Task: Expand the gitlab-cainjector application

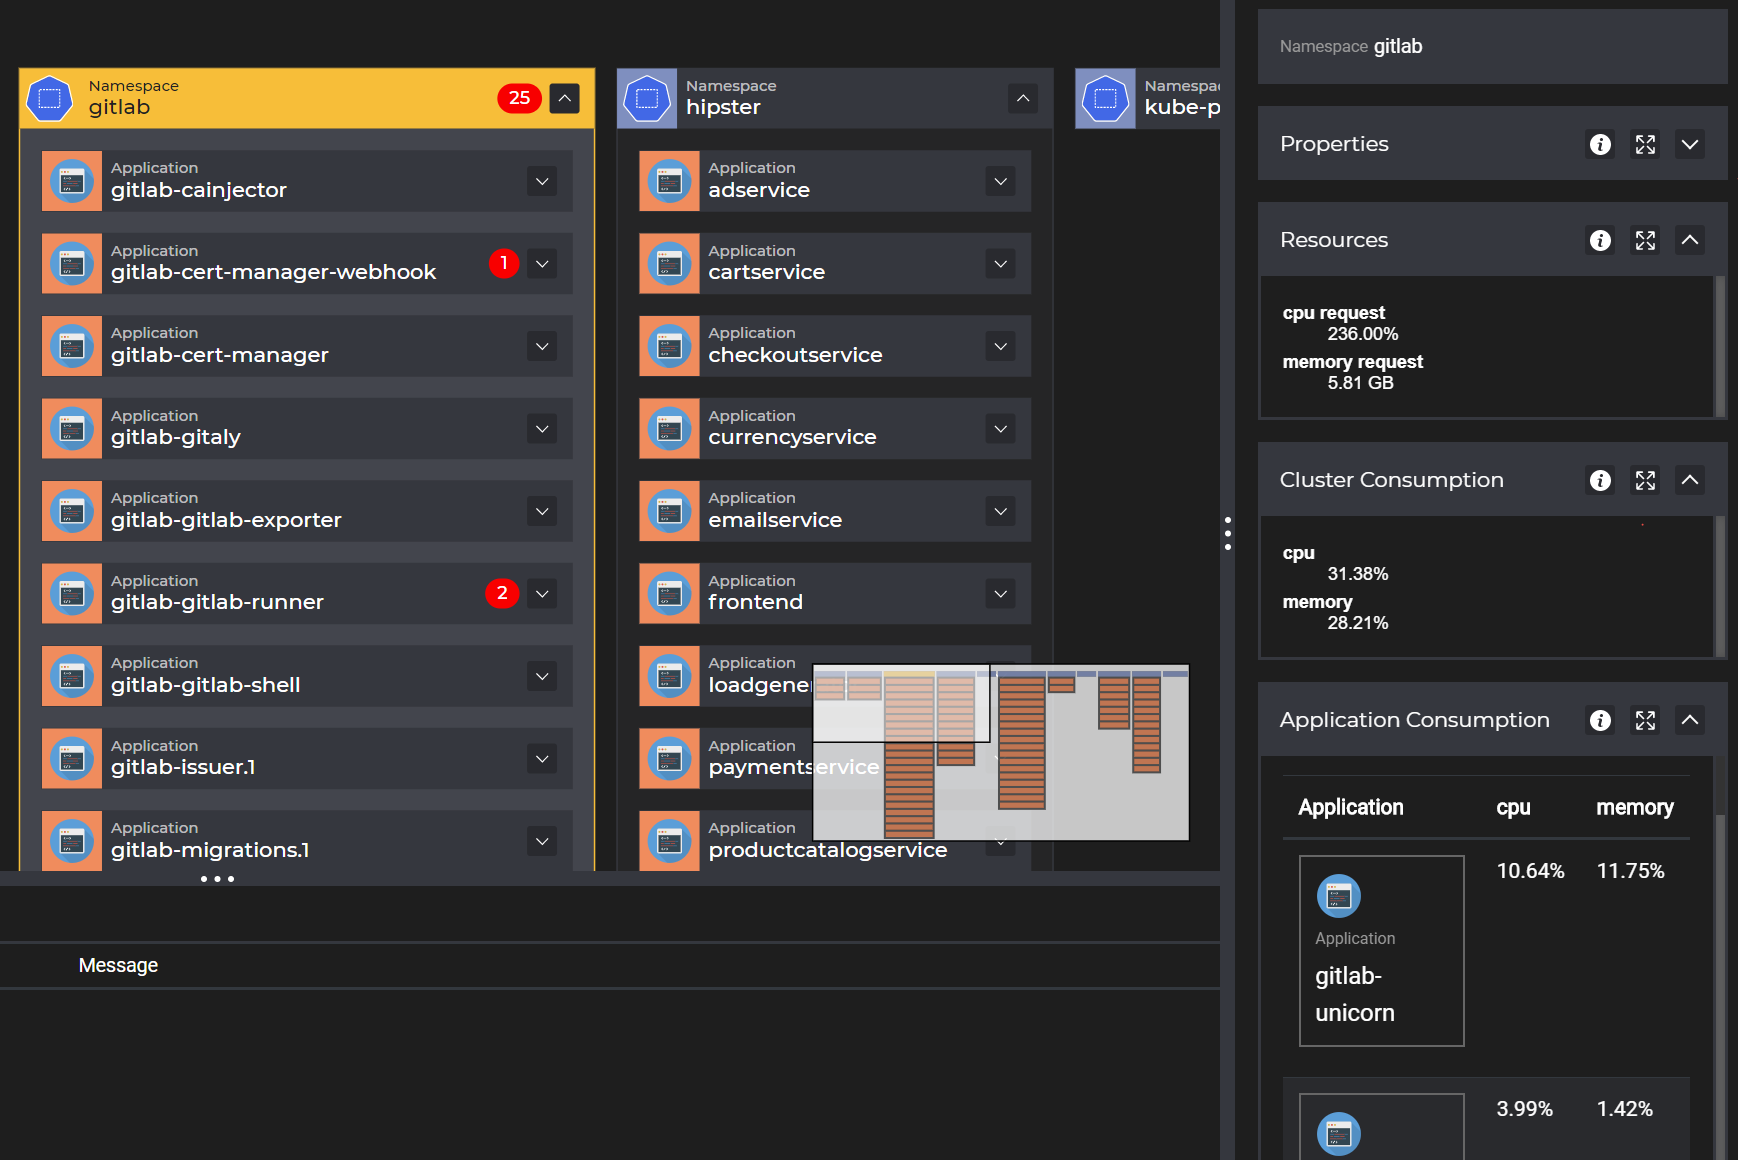Action: [542, 181]
